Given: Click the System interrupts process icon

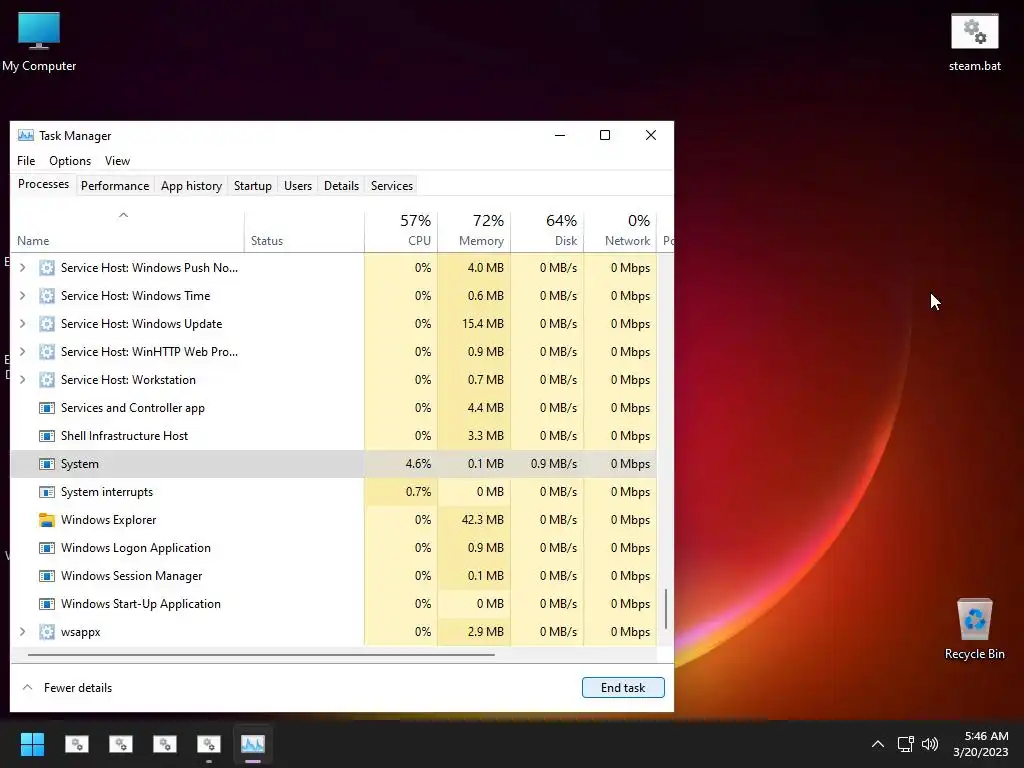Looking at the screenshot, I should pyautogui.click(x=46, y=492).
